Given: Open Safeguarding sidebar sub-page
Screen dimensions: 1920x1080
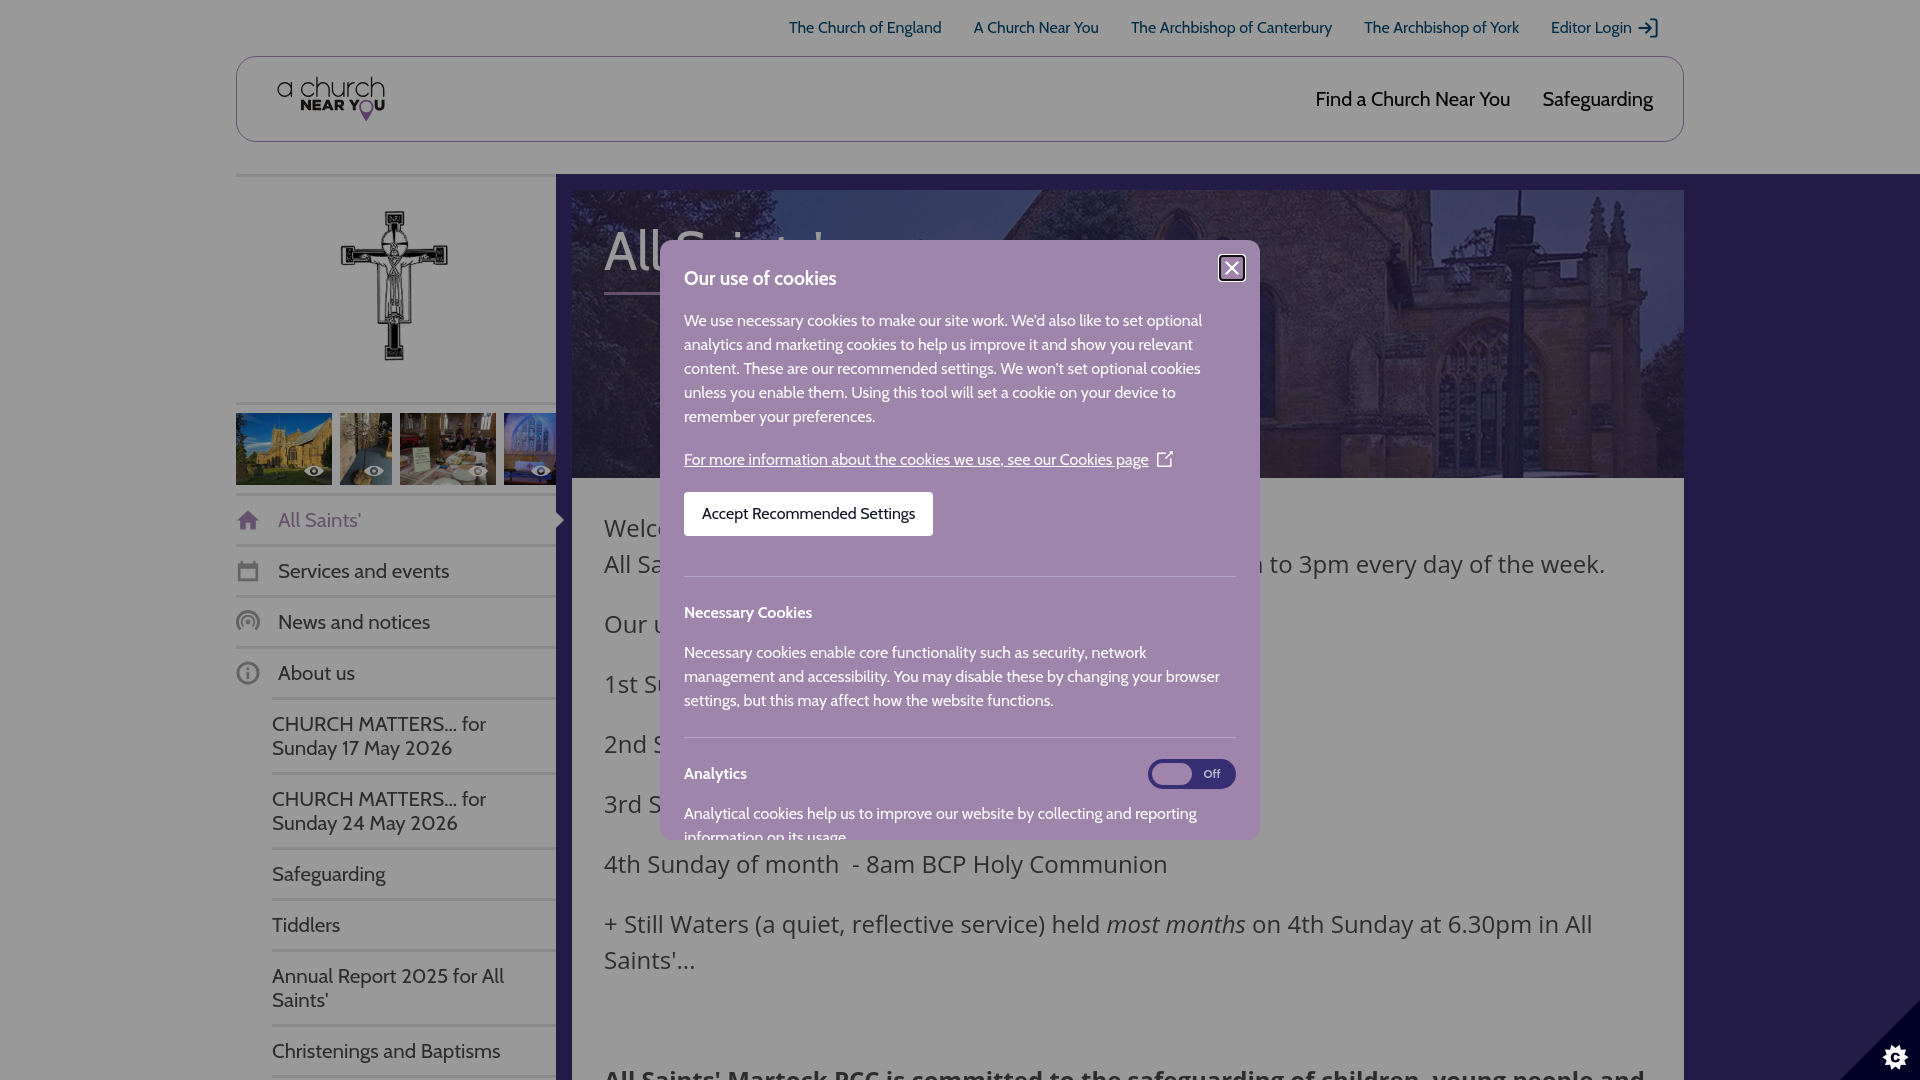Looking at the screenshot, I should [414, 874].
